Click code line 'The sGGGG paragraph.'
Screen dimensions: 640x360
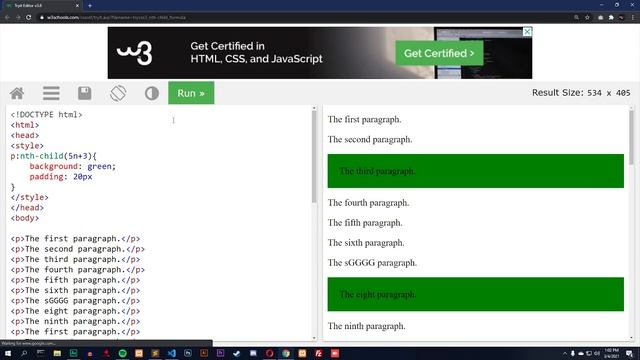click(75, 301)
